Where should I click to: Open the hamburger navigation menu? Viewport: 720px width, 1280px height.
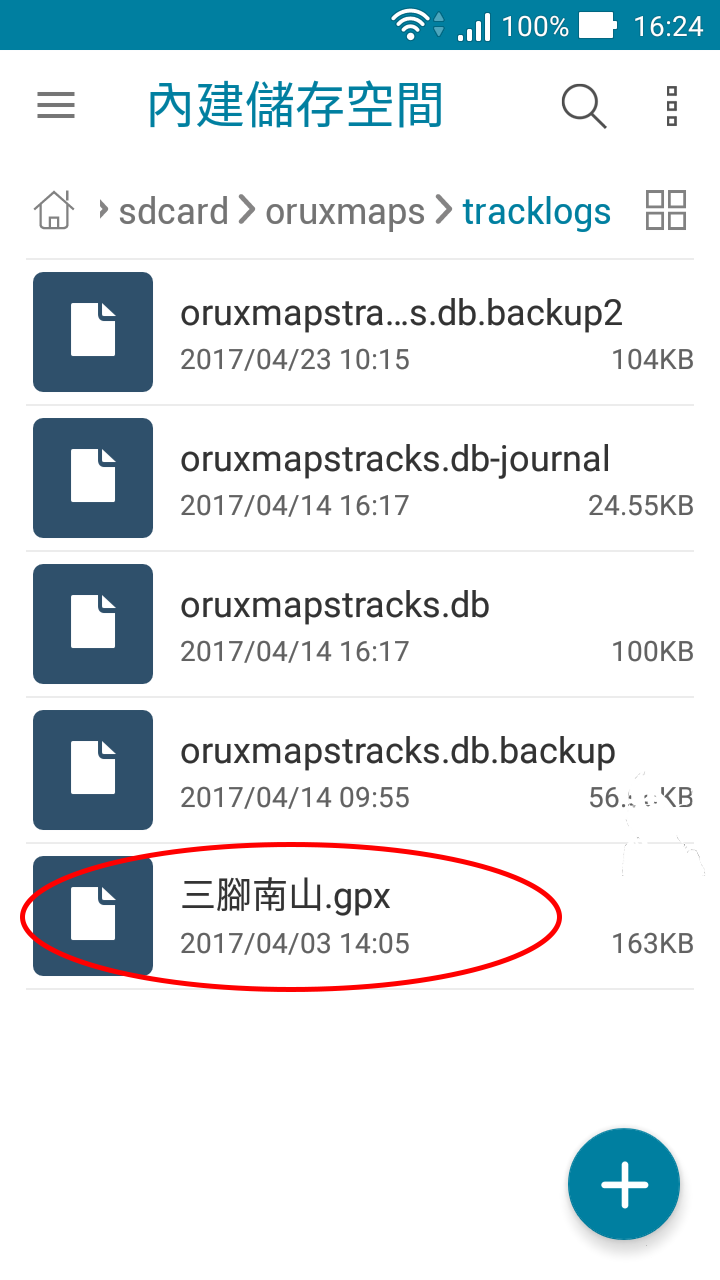[x=56, y=106]
